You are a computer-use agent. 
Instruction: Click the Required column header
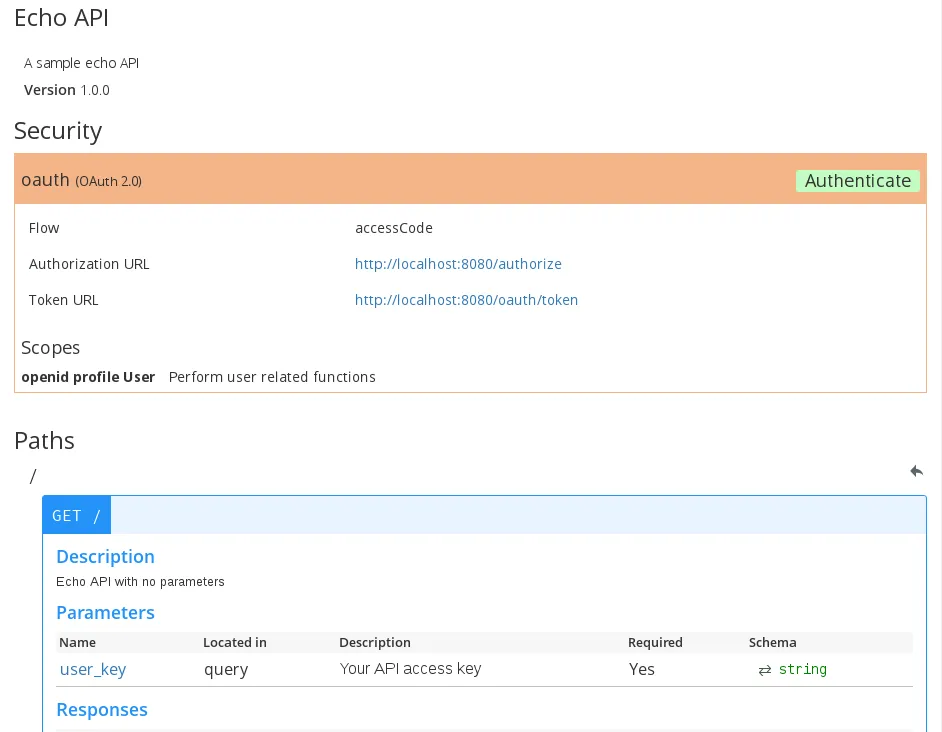click(x=655, y=642)
